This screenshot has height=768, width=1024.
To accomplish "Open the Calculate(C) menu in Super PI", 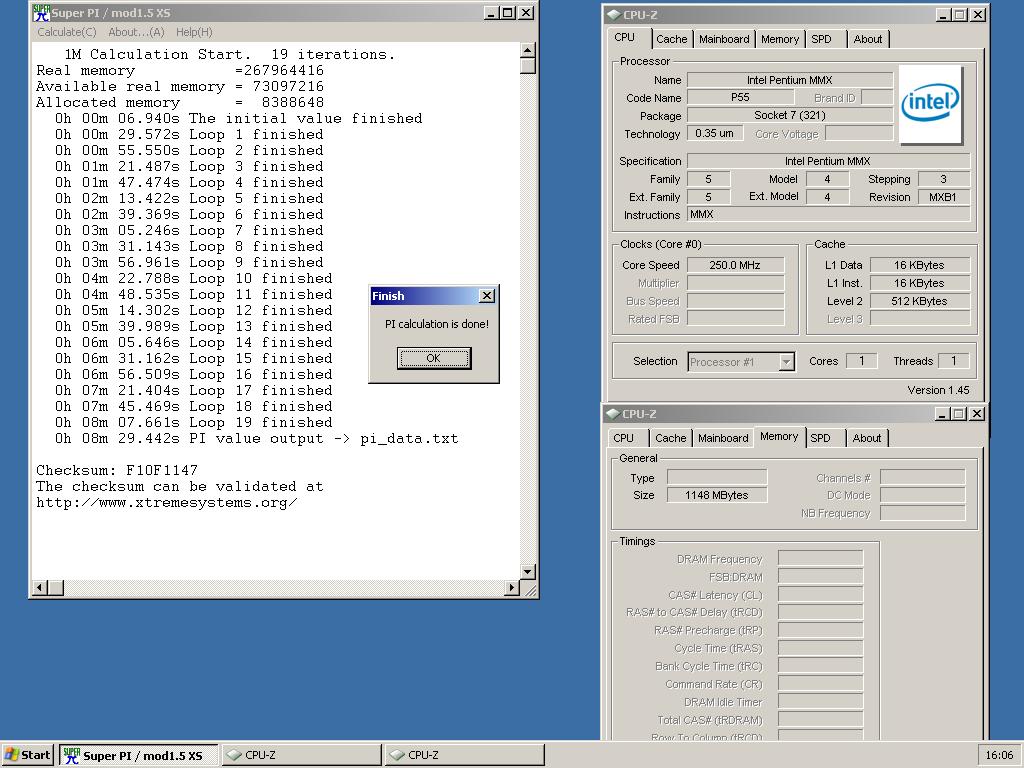I will pos(67,32).
